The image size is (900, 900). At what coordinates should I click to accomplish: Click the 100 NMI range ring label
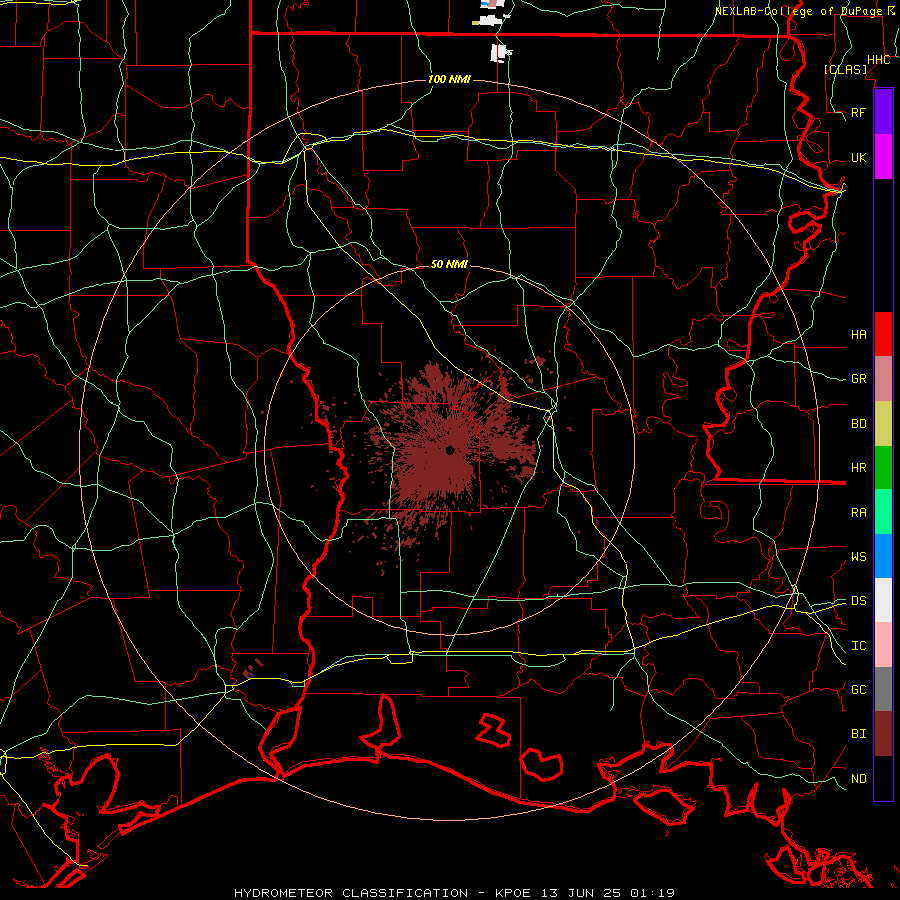pos(449,79)
